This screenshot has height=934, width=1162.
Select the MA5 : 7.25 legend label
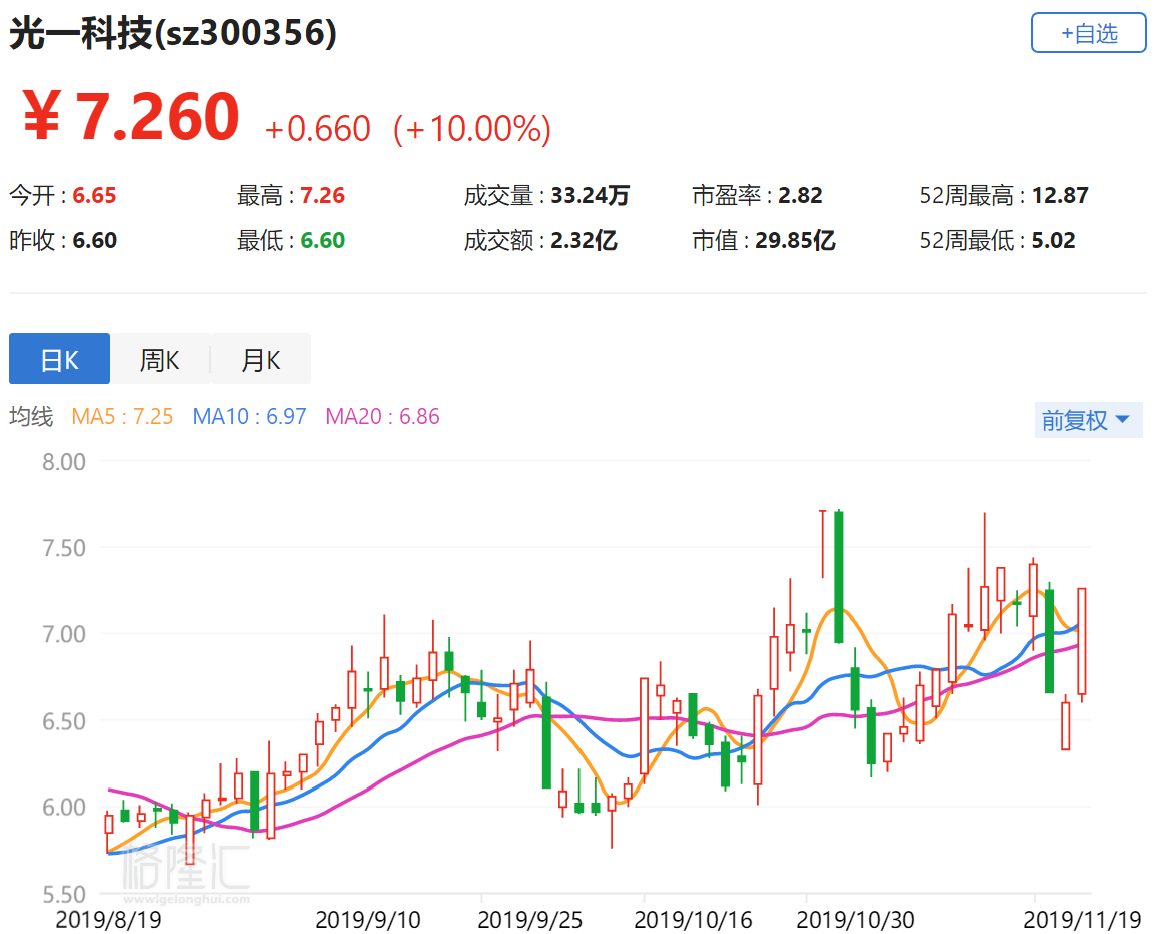point(122,417)
